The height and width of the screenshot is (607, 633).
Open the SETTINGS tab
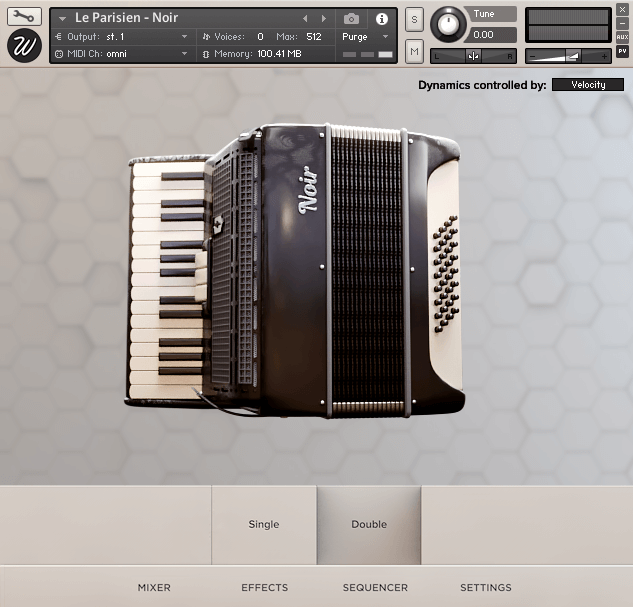486,588
